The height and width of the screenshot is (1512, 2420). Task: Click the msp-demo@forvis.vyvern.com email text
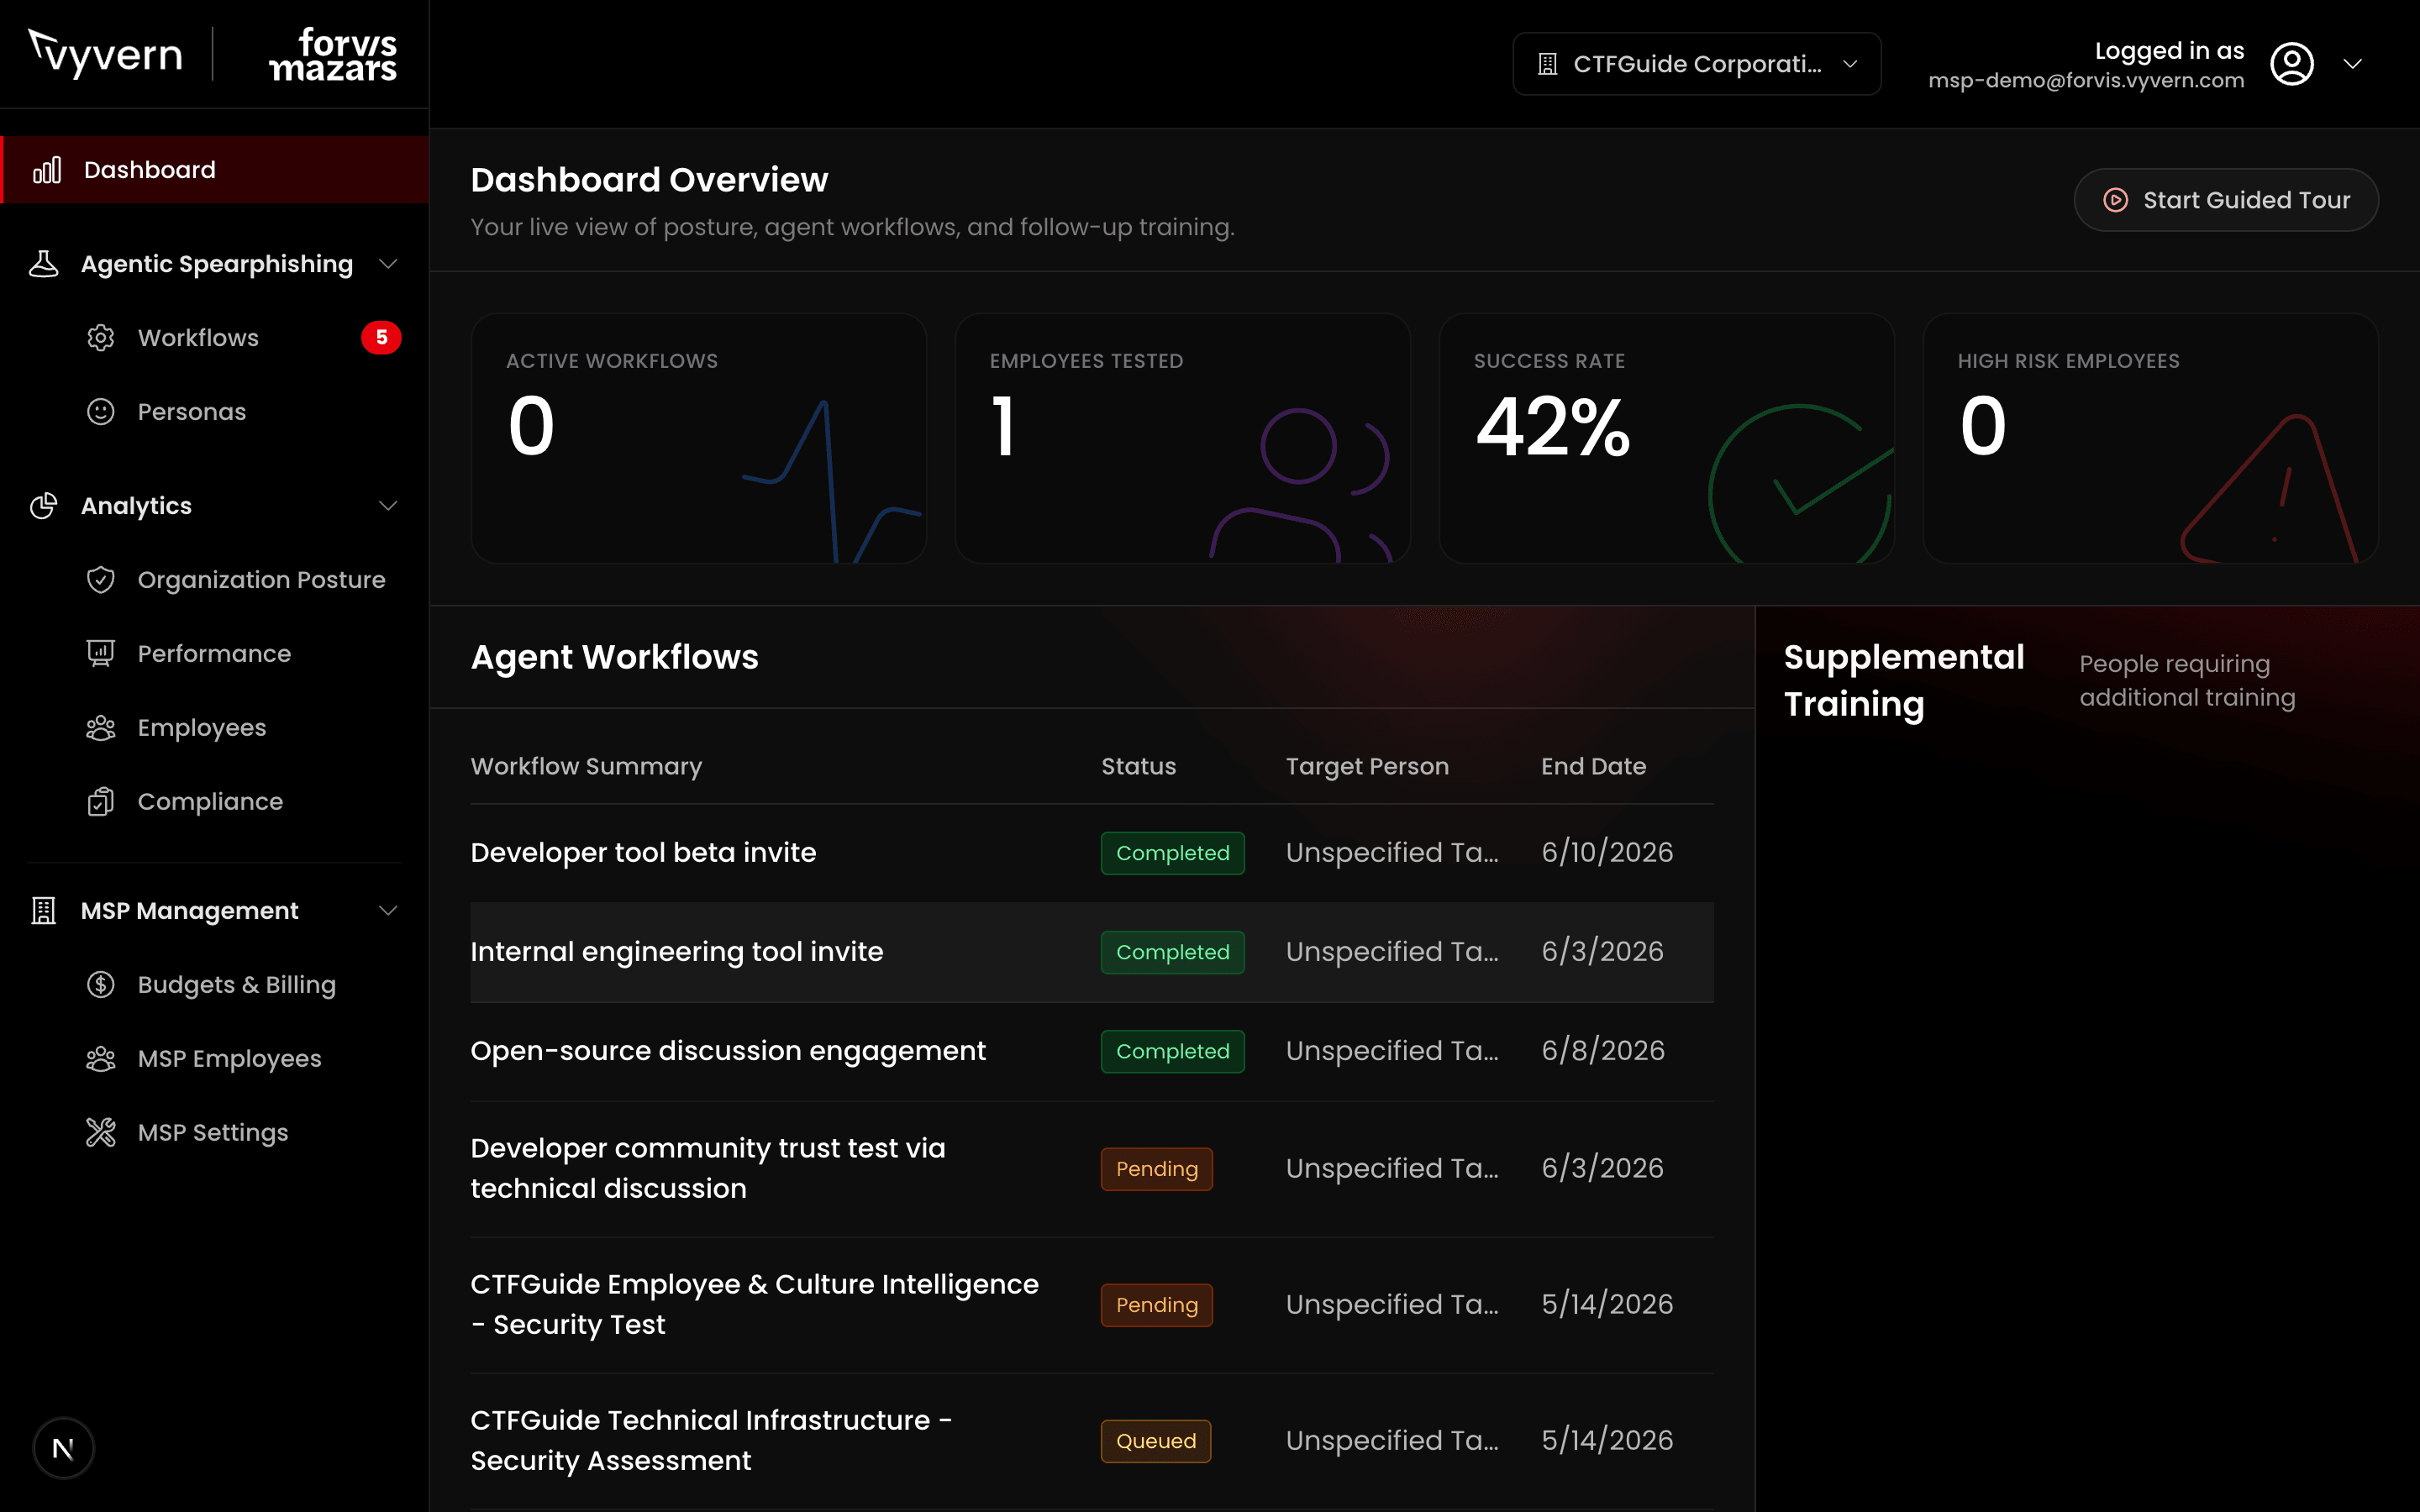(2086, 80)
